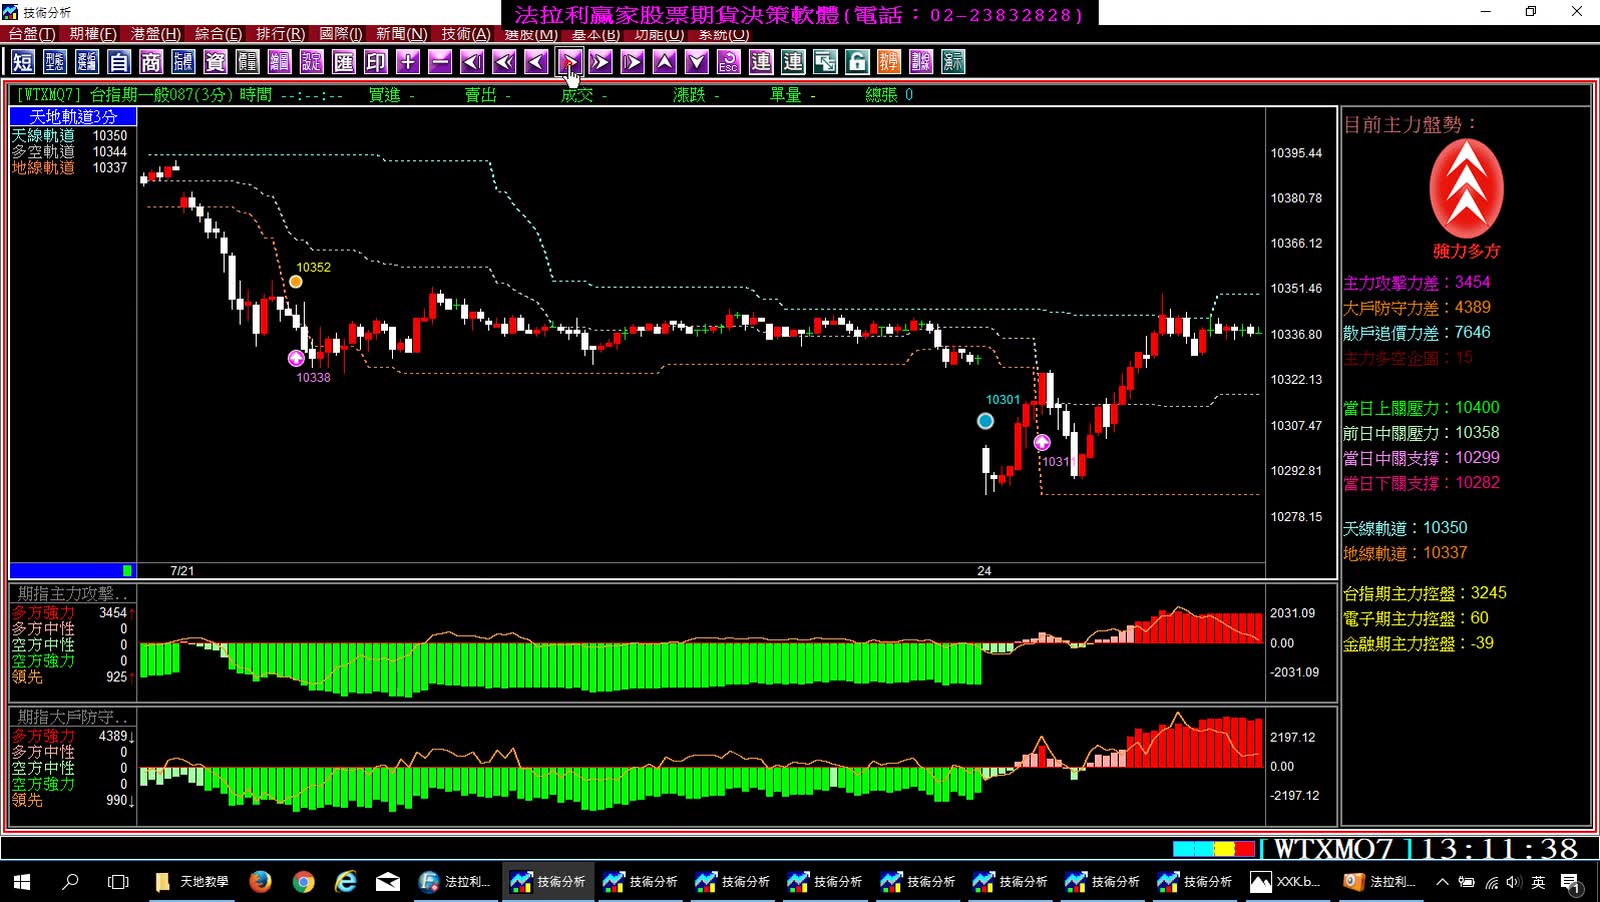Click the 資 toolbar icon
The width and height of the screenshot is (1600, 902).
[x=215, y=62]
